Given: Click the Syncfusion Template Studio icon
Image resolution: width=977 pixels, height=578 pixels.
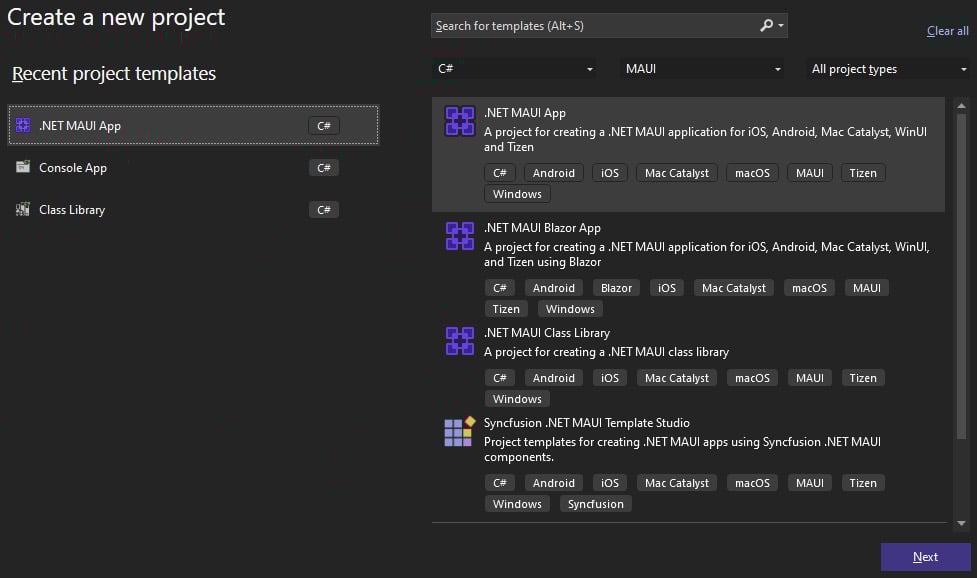Looking at the screenshot, I should coord(460,431).
